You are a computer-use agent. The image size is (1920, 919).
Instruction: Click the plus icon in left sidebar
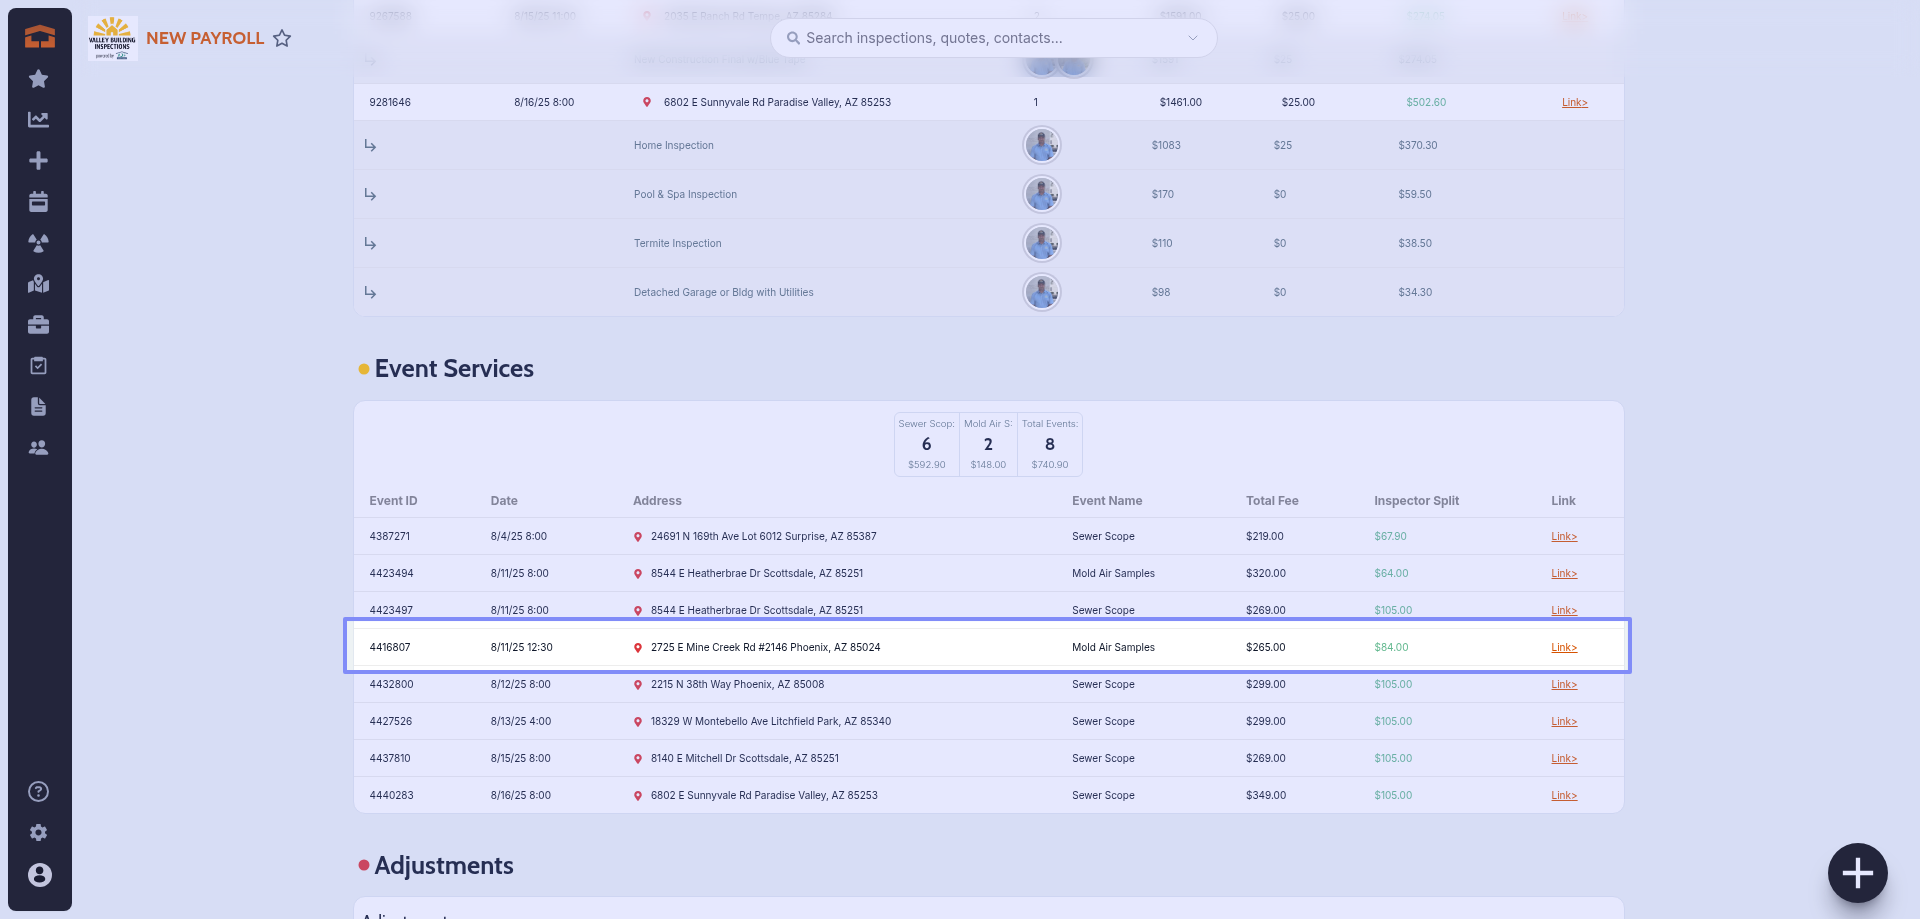tap(39, 161)
